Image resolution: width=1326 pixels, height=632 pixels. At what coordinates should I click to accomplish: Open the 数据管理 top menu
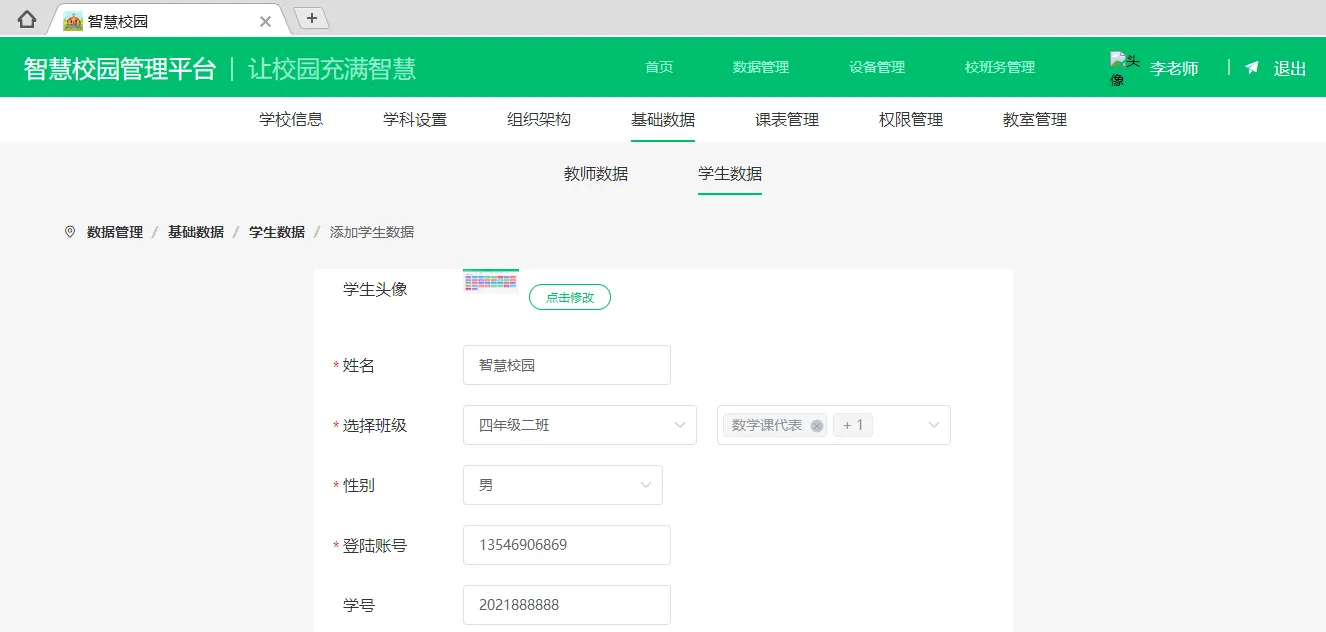[x=761, y=67]
